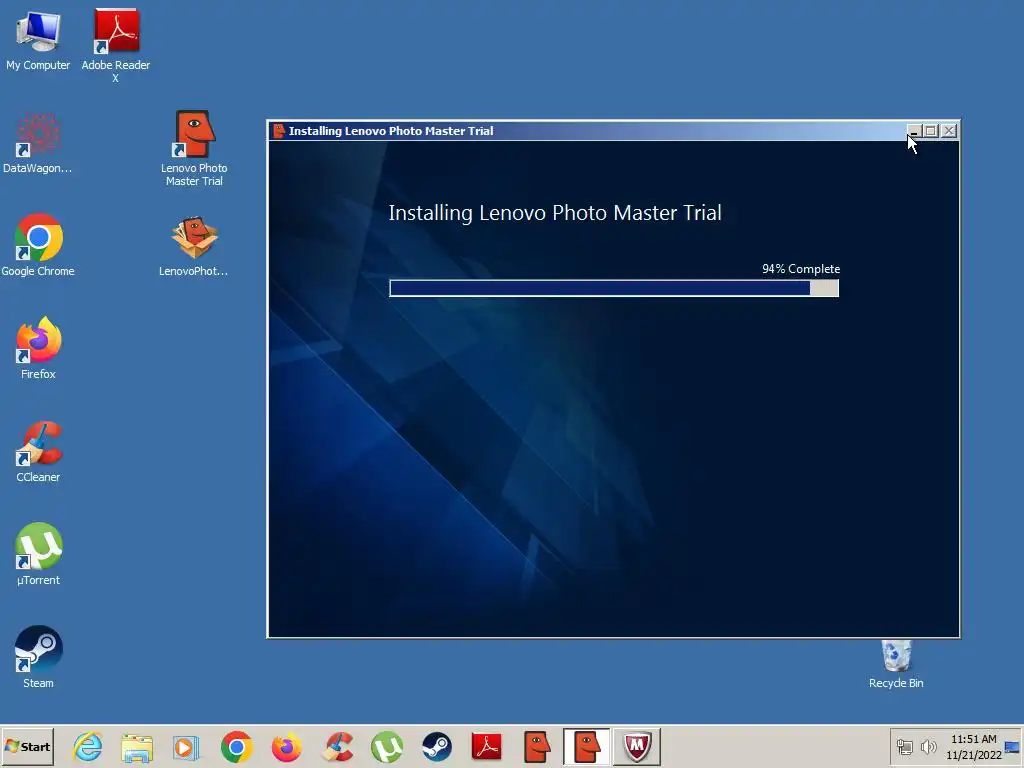1024x768 pixels.
Task: Select the DataWagon desktop shortcut
Action: (38, 143)
